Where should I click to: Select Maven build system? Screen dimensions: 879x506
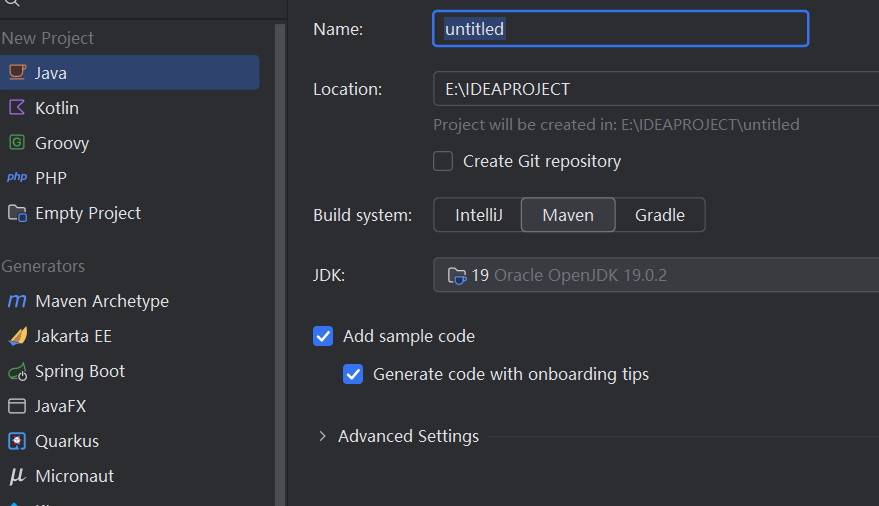point(568,215)
